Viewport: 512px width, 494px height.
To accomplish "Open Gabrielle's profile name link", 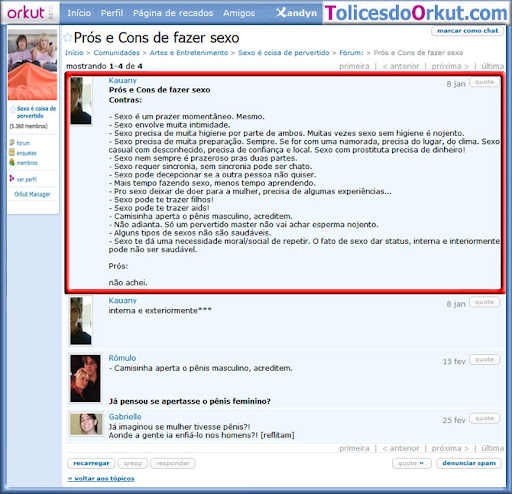I will pos(125,417).
